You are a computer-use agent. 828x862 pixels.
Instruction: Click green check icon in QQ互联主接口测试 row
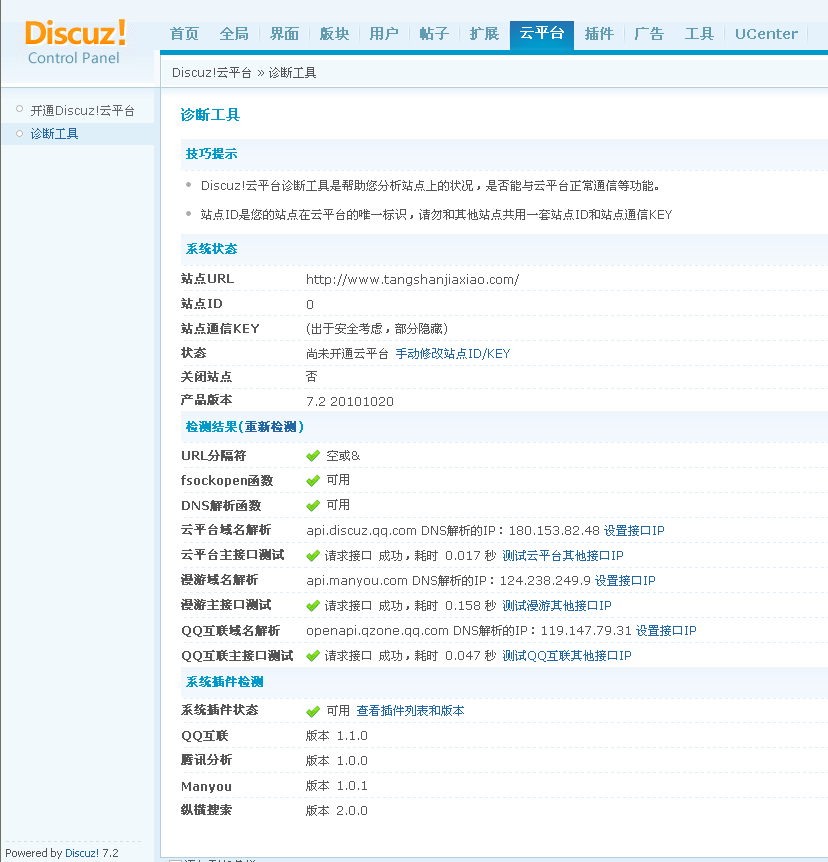(x=313, y=656)
